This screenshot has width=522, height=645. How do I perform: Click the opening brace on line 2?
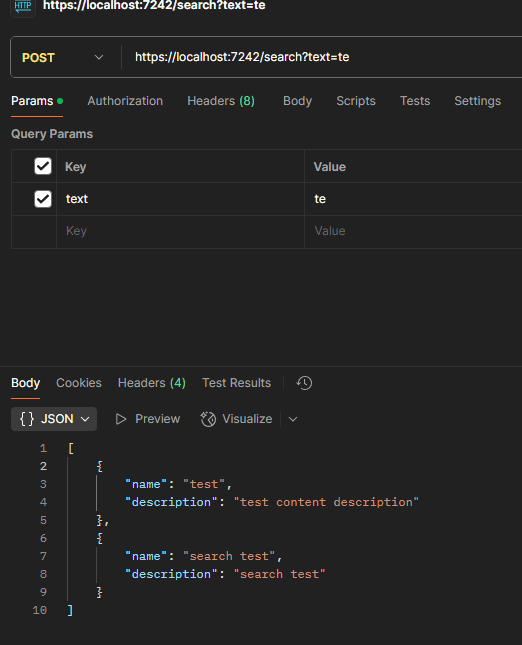point(100,466)
